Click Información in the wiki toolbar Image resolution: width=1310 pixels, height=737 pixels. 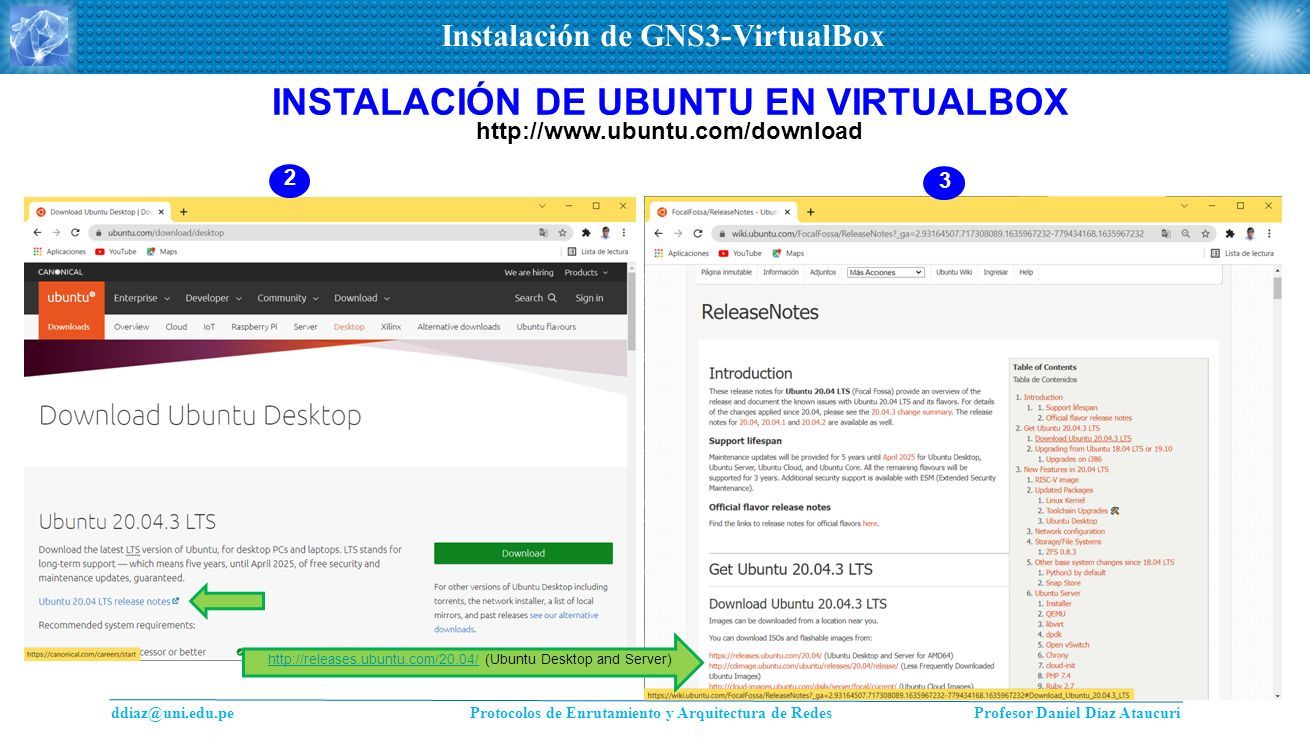click(x=781, y=272)
